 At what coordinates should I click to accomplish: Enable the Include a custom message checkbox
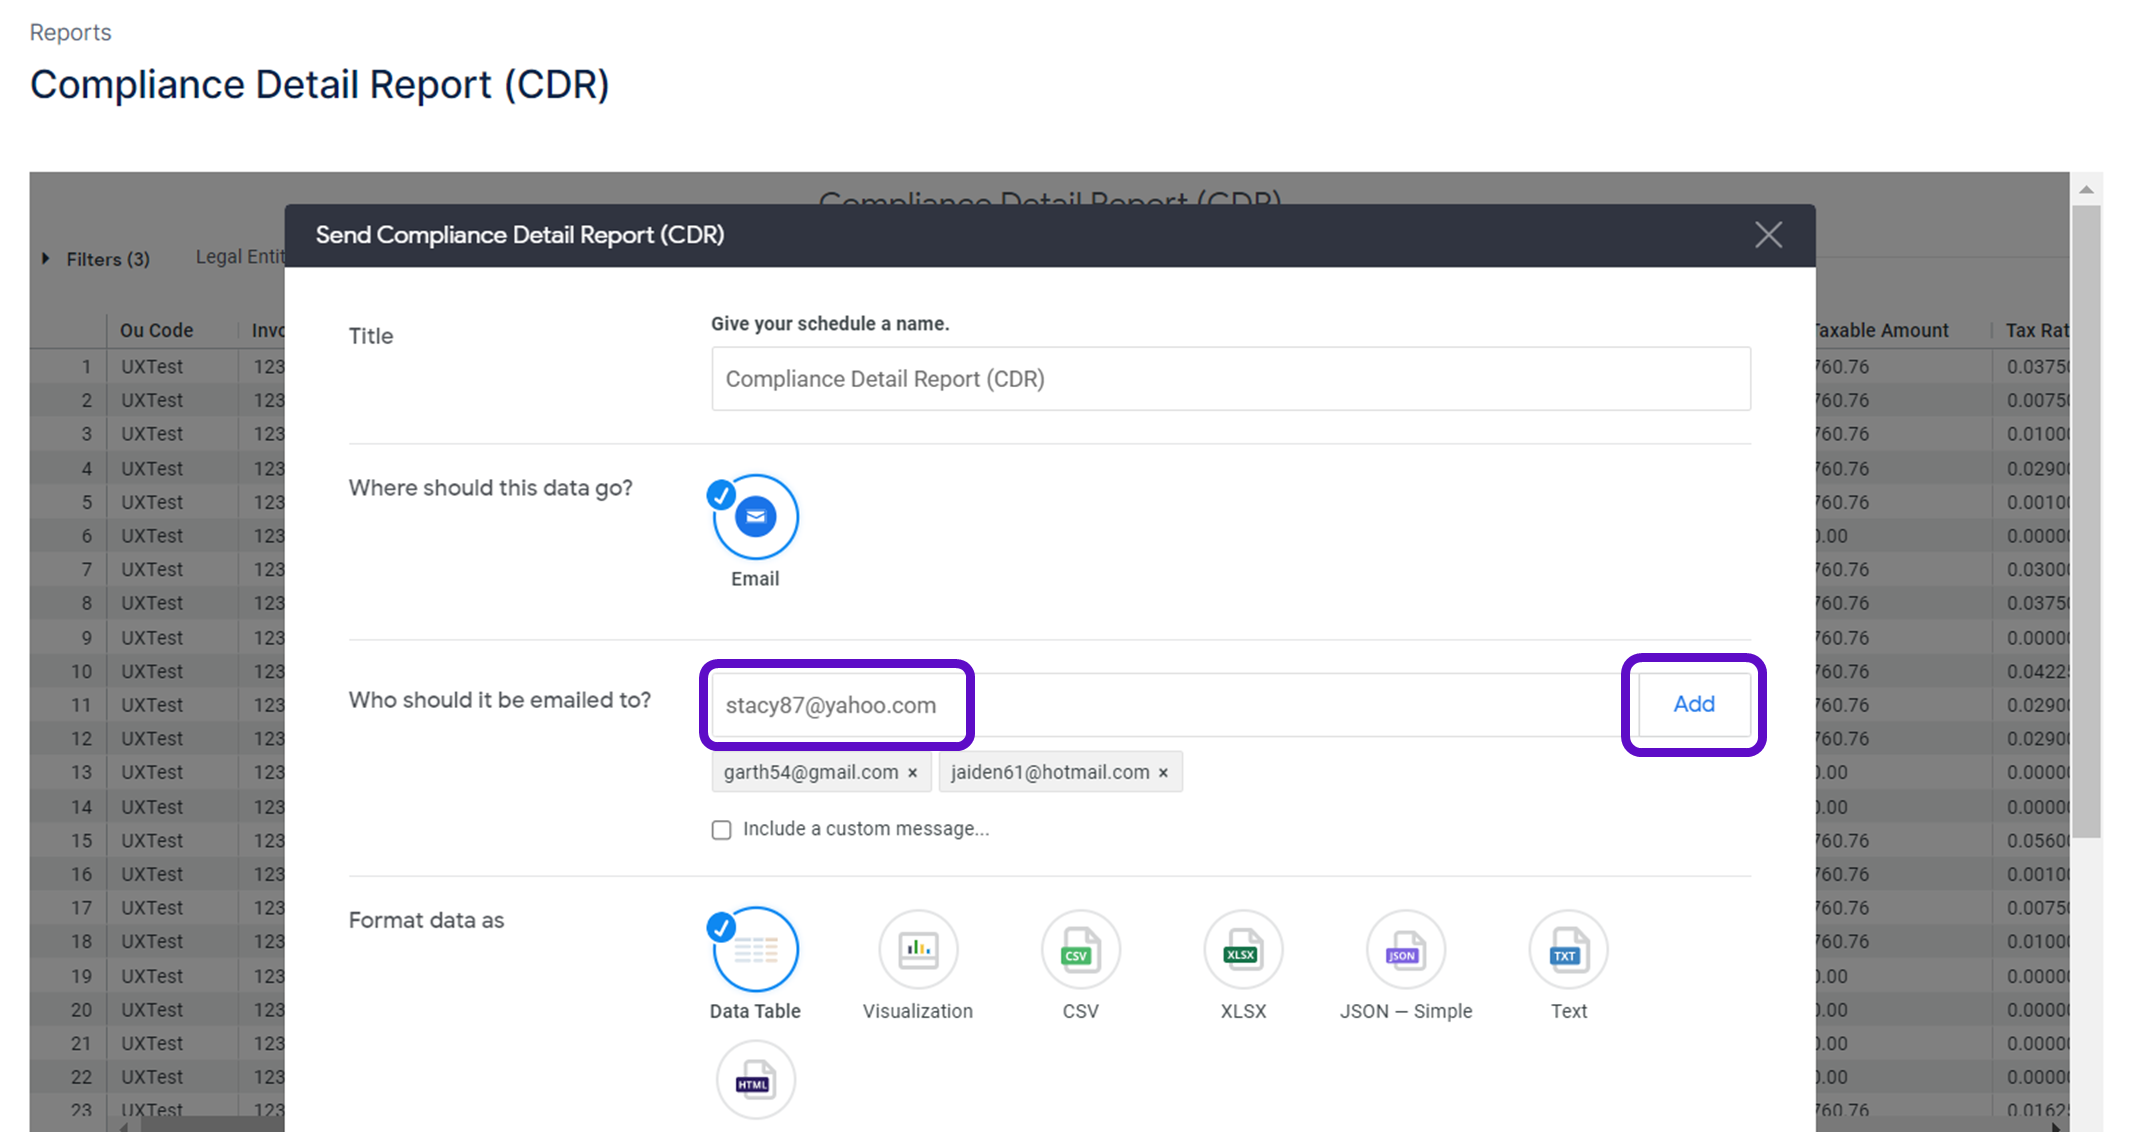(x=721, y=830)
